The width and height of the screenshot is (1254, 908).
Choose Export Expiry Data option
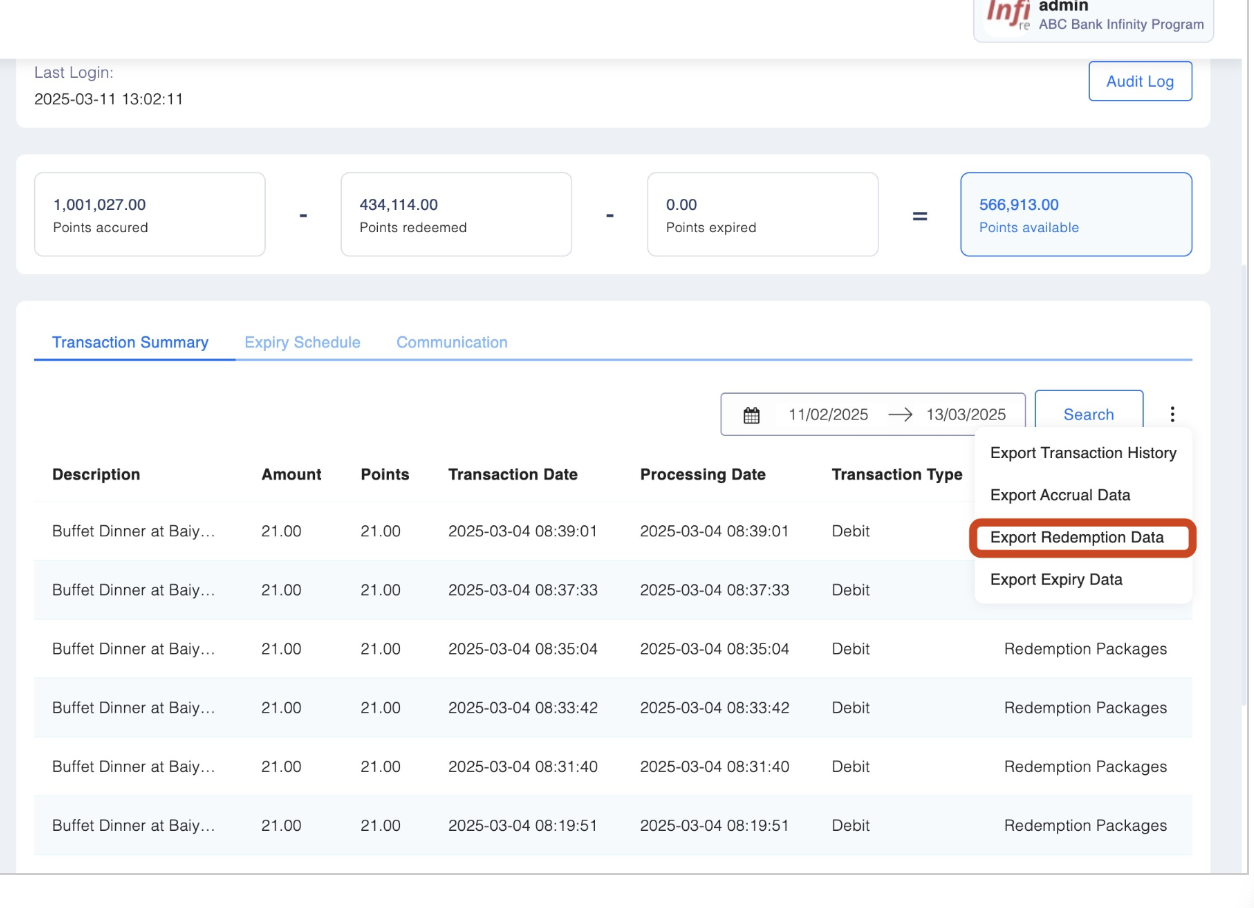click(x=1056, y=579)
